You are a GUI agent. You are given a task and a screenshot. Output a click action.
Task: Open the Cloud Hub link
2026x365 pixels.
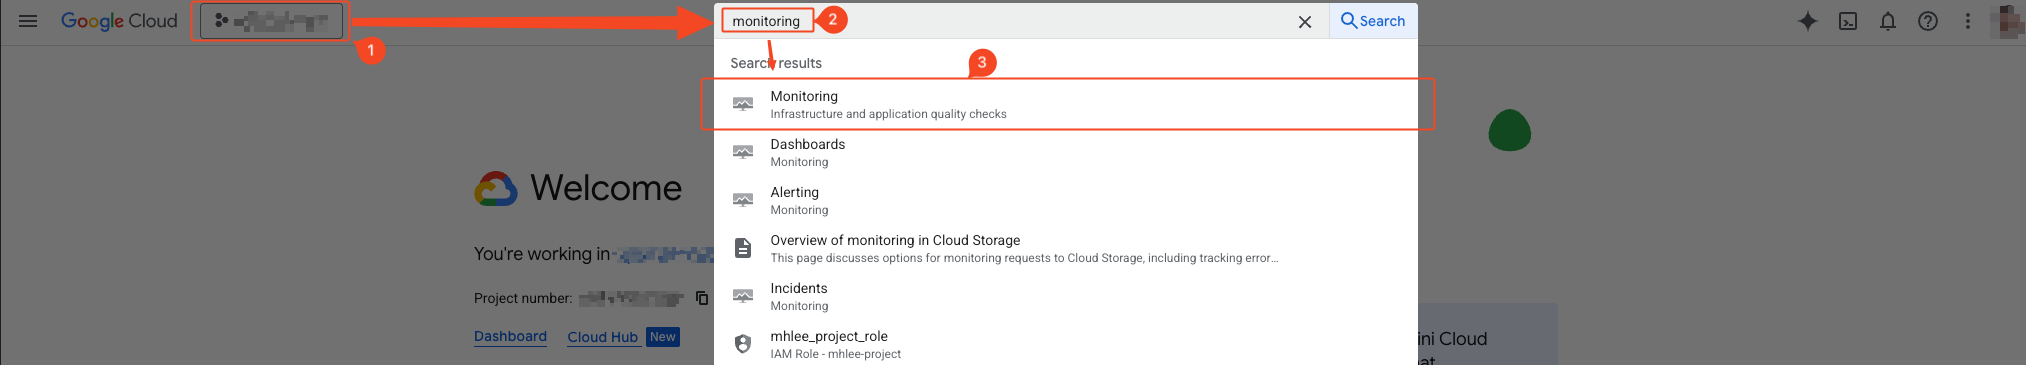coord(603,337)
